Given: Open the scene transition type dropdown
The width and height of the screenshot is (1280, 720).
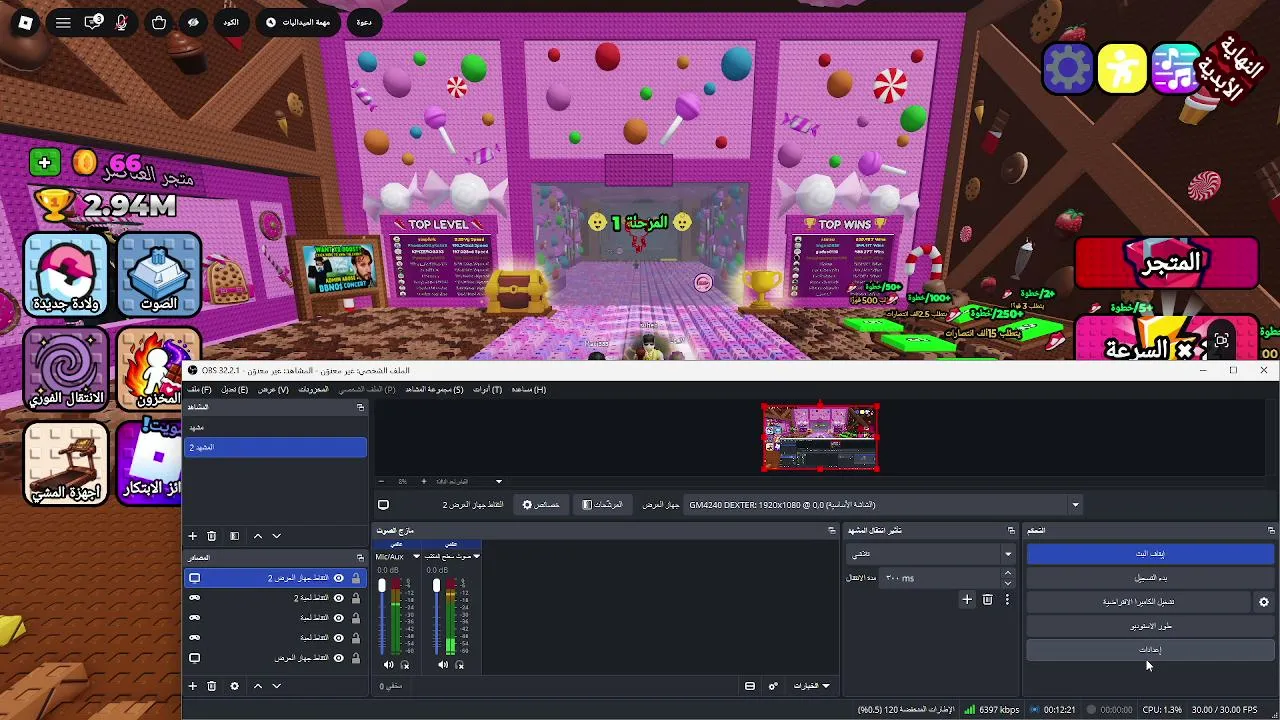Looking at the screenshot, I should pyautogui.click(x=931, y=554).
